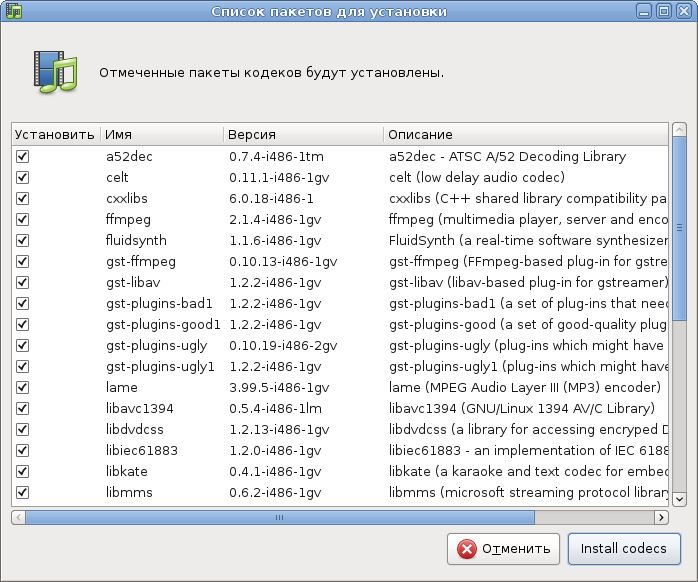The height and width of the screenshot is (582, 698).
Task: Uncheck the libmms checkbox
Action: pyautogui.click(x=22, y=492)
